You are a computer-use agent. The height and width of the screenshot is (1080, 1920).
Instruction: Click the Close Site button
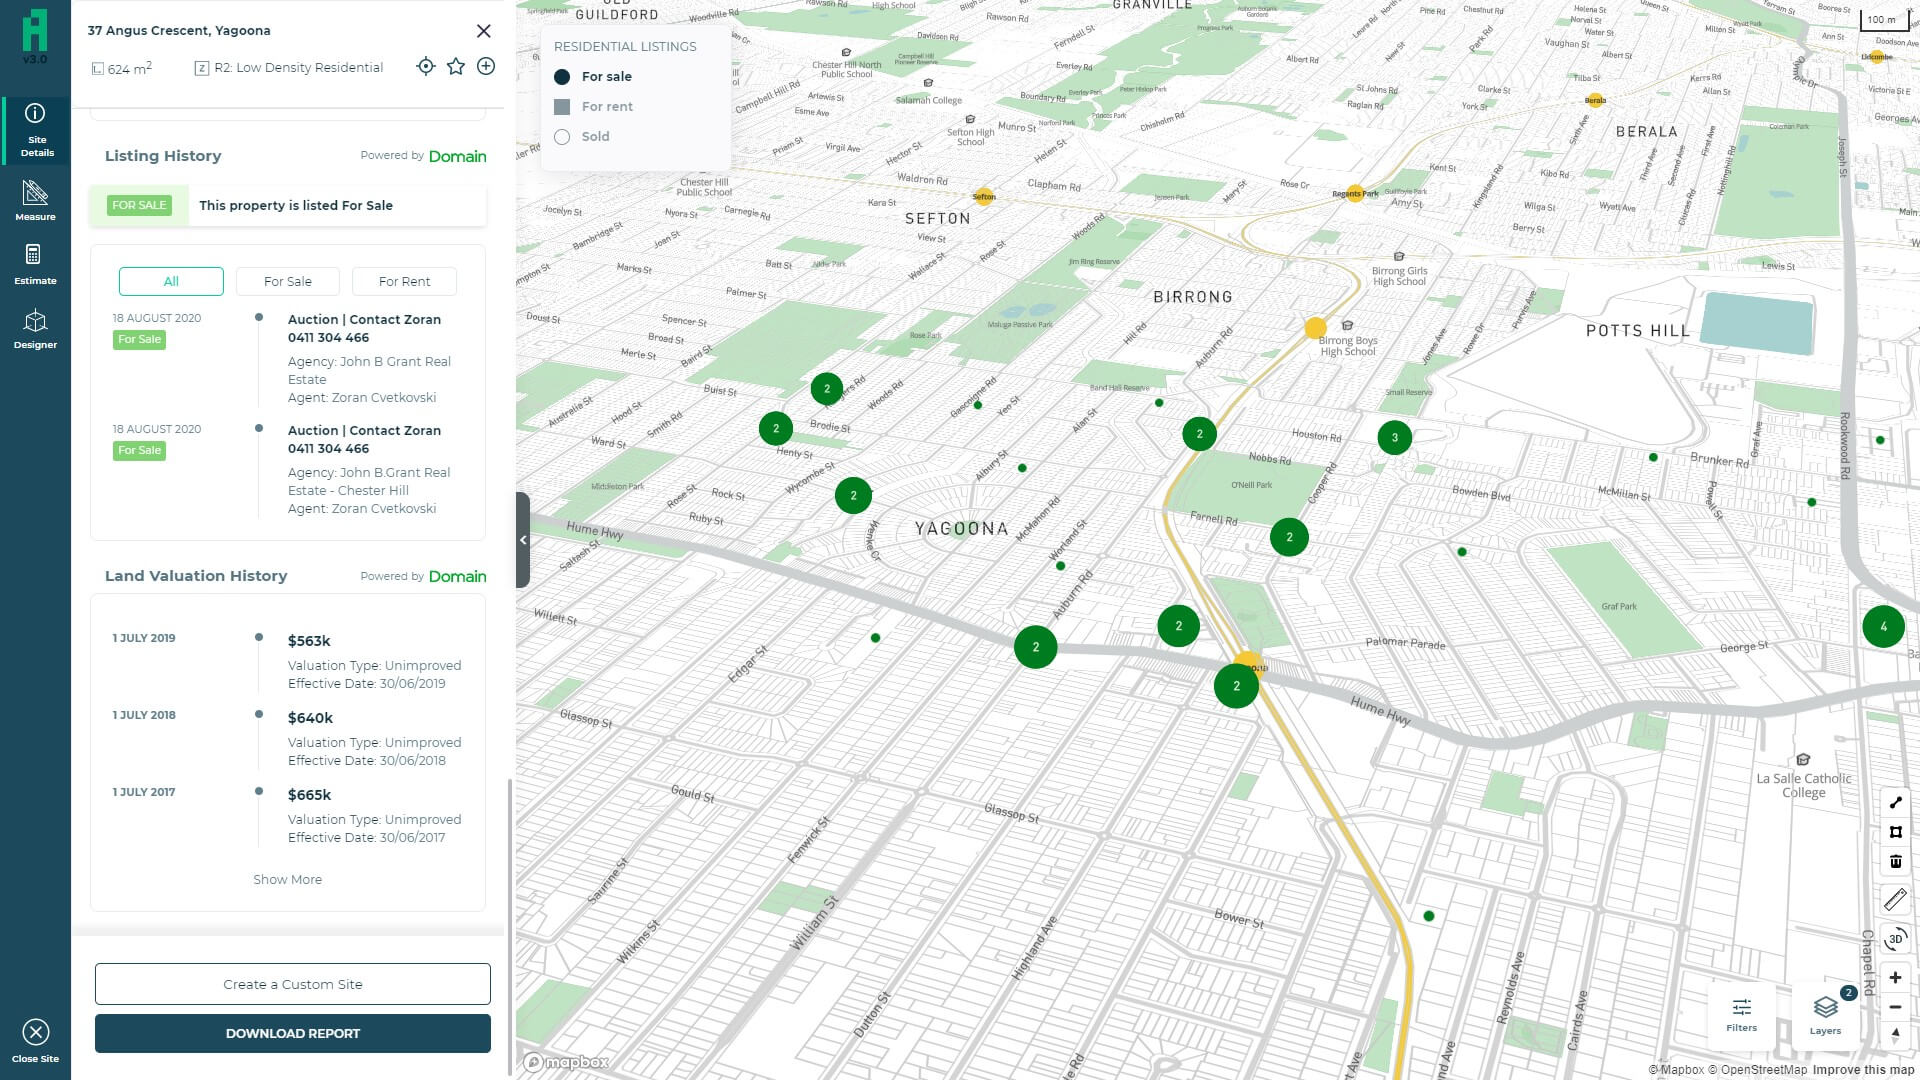tap(35, 1041)
